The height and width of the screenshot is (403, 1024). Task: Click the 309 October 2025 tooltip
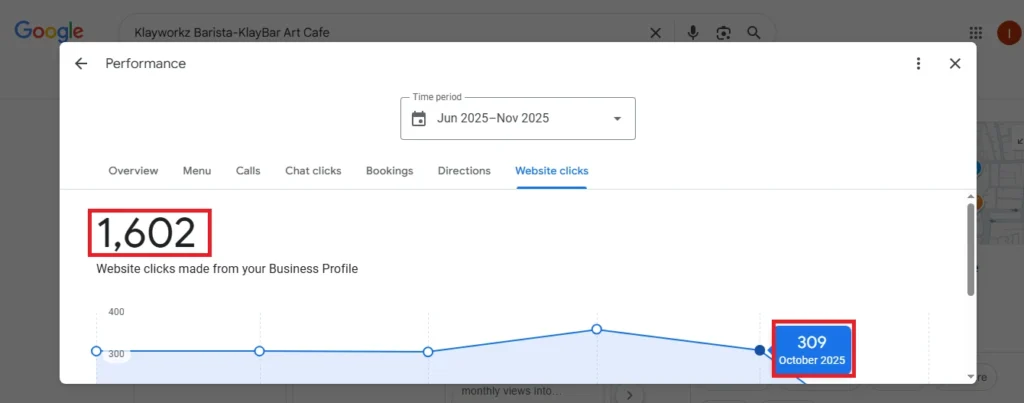pyautogui.click(x=812, y=349)
